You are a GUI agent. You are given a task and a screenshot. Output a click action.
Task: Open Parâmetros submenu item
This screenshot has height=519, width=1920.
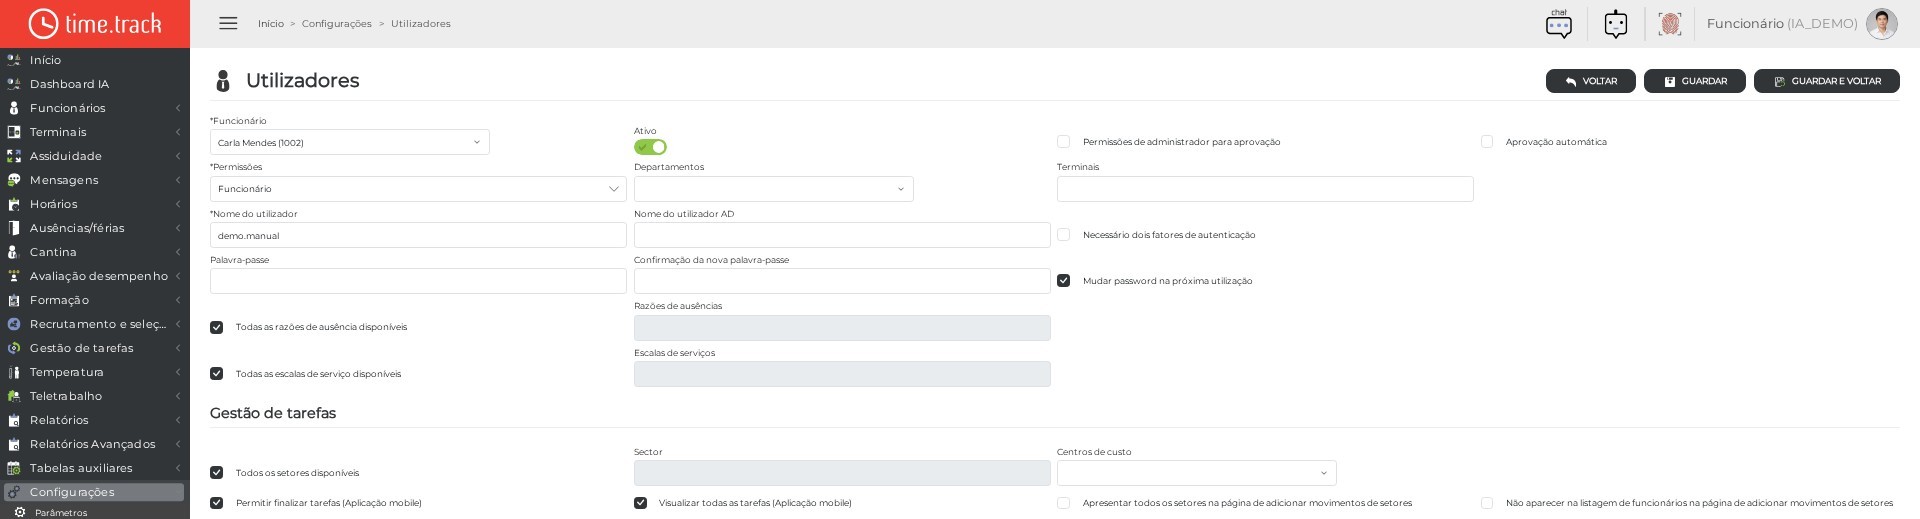pos(61,512)
